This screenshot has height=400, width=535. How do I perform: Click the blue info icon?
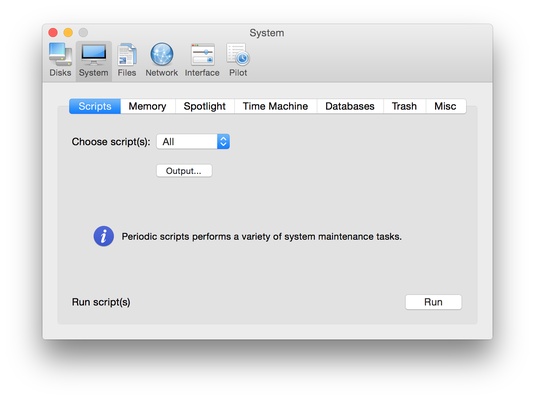(x=104, y=236)
